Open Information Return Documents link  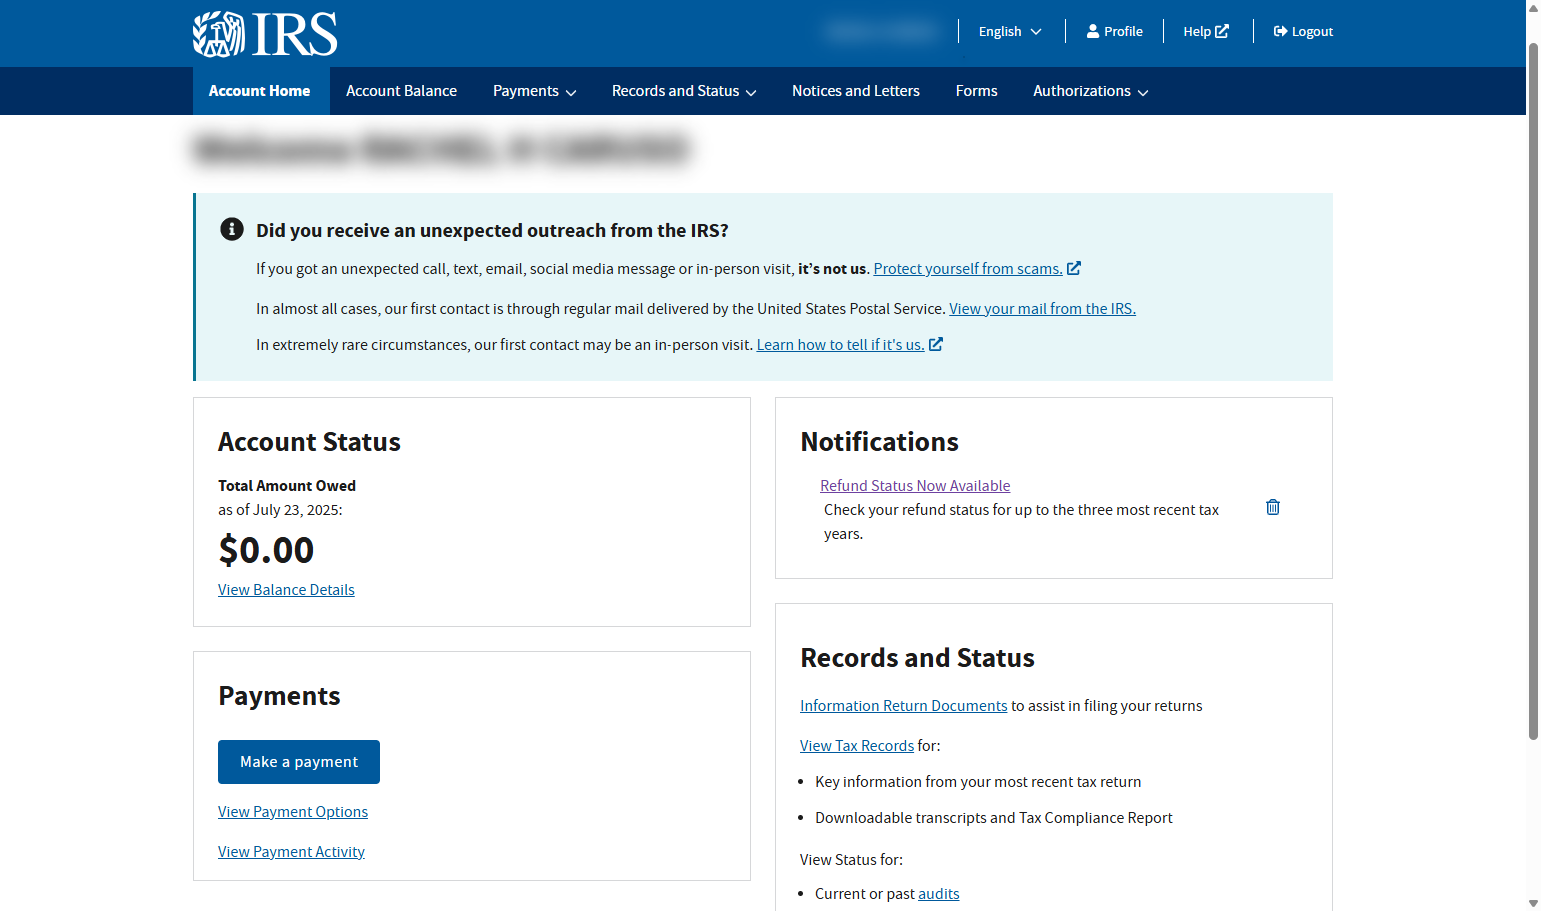pyautogui.click(x=904, y=706)
